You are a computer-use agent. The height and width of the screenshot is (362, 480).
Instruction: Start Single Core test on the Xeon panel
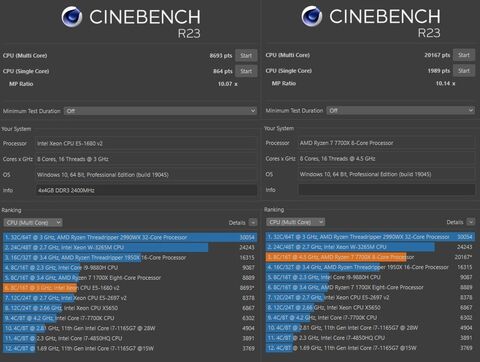tap(246, 71)
